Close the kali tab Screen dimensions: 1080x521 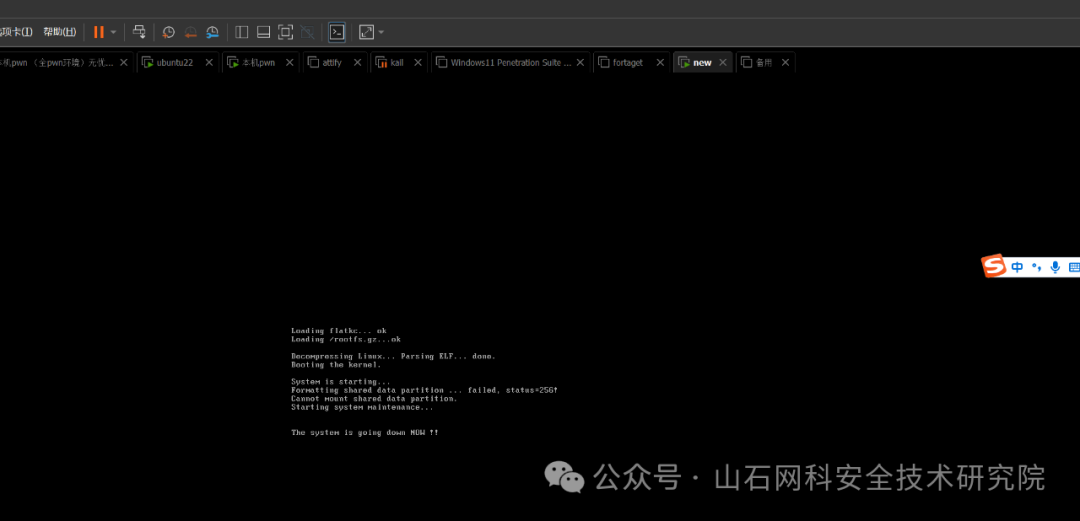417,63
